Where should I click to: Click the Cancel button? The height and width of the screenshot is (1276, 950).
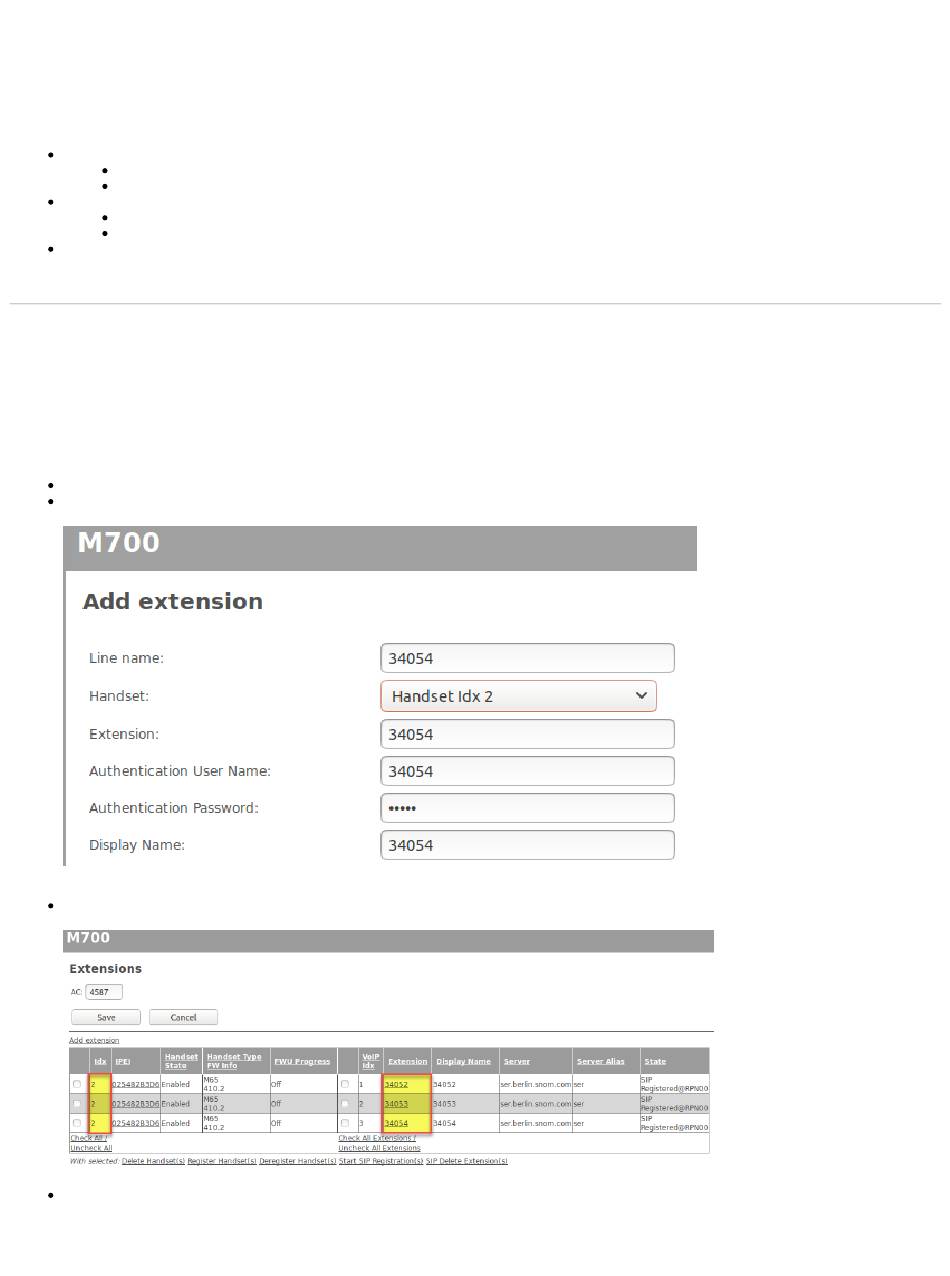pos(183,1017)
